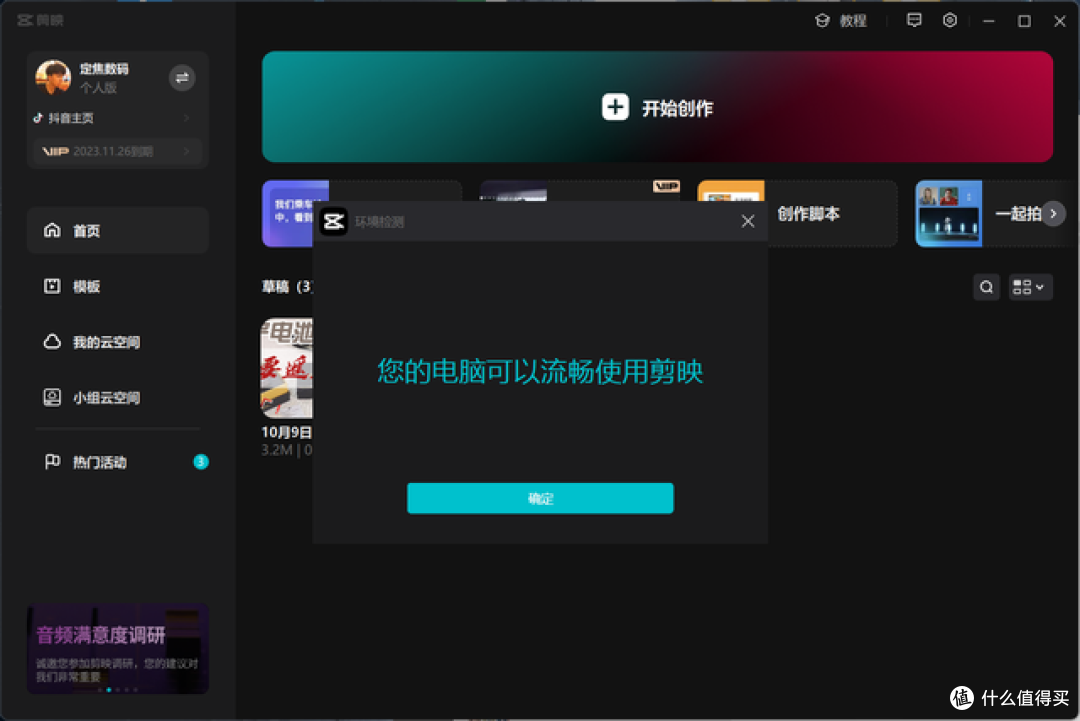
Task: Open the feedback message icon
Action: pyautogui.click(x=914, y=21)
